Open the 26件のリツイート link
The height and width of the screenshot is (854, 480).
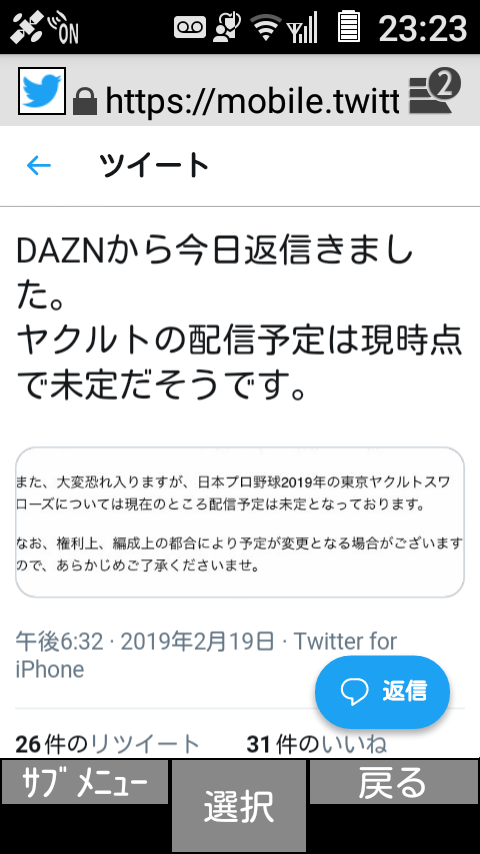click(x=107, y=745)
